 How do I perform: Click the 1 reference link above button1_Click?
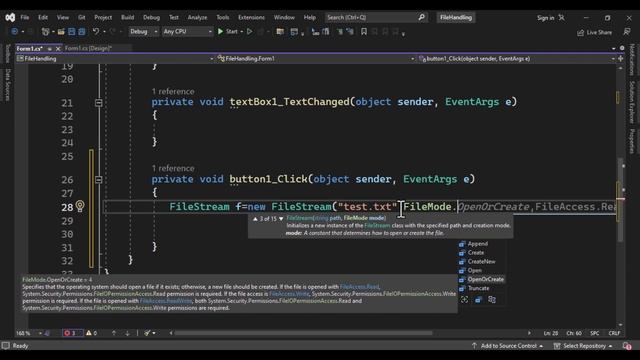[173, 168]
